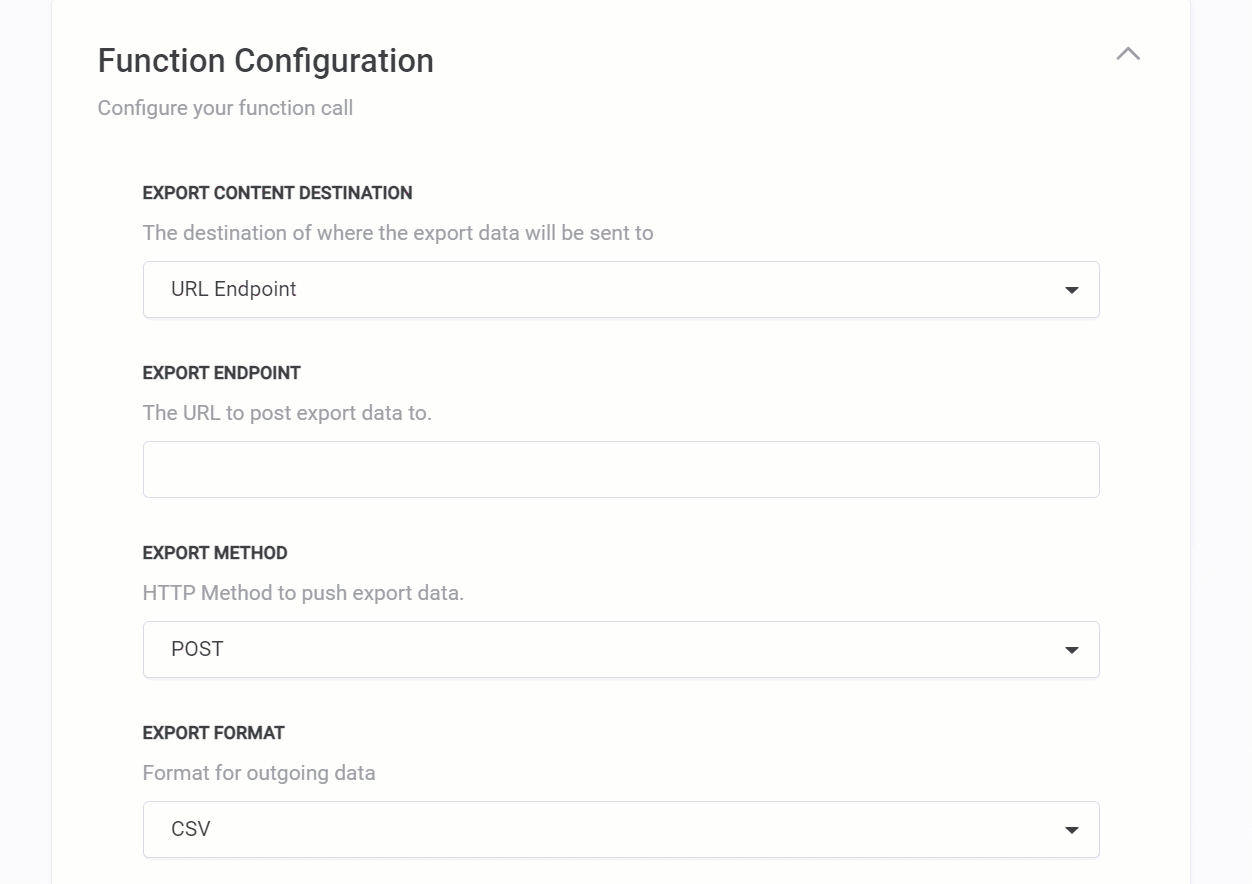Click 'The URL to post export data to' text
This screenshot has height=884, width=1252.
[x=287, y=413]
